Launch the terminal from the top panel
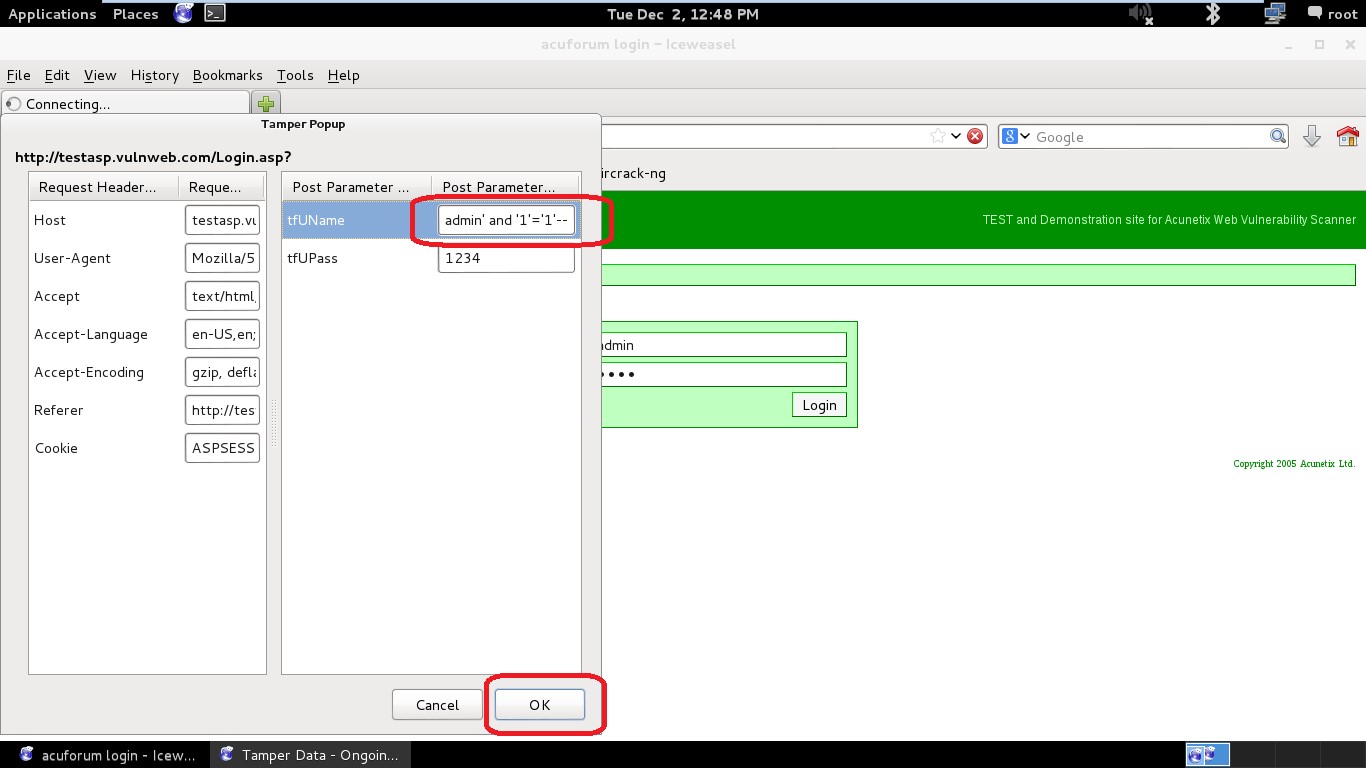Viewport: 1366px width, 768px height. coord(214,13)
